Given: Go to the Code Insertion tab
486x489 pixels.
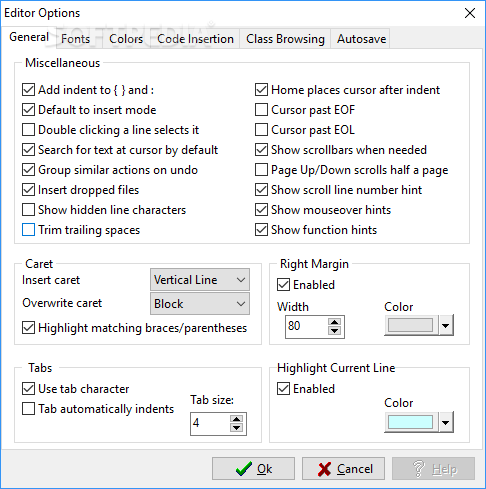Looking at the screenshot, I should point(195,39).
